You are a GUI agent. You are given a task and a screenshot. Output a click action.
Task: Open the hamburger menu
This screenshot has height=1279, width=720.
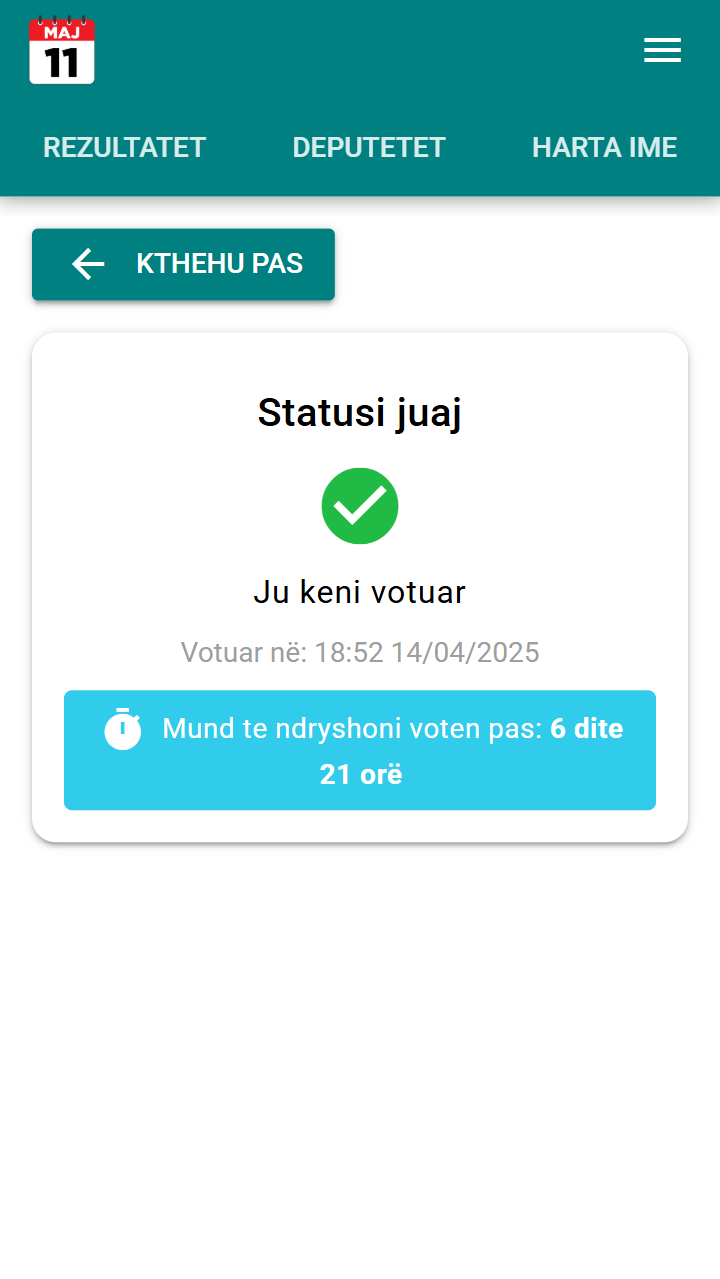pyautogui.click(x=662, y=51)
